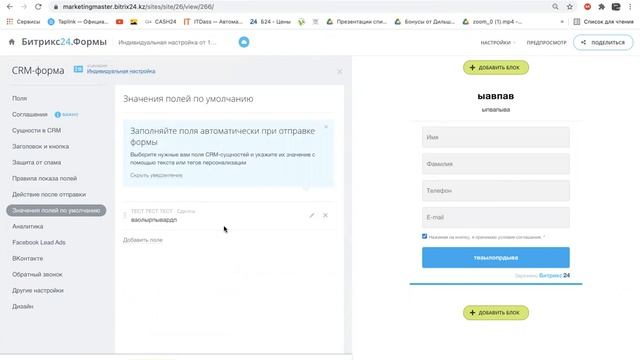
Task: Reload the page in the browser
Action: (x=38, y=7)
